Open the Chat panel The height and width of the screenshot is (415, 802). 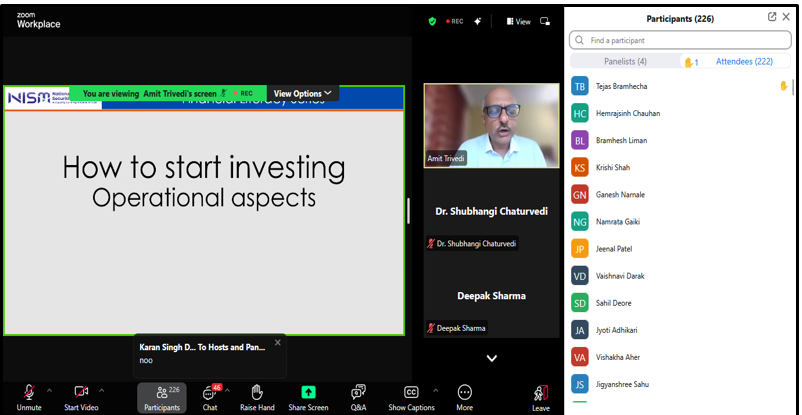(210, 392)
